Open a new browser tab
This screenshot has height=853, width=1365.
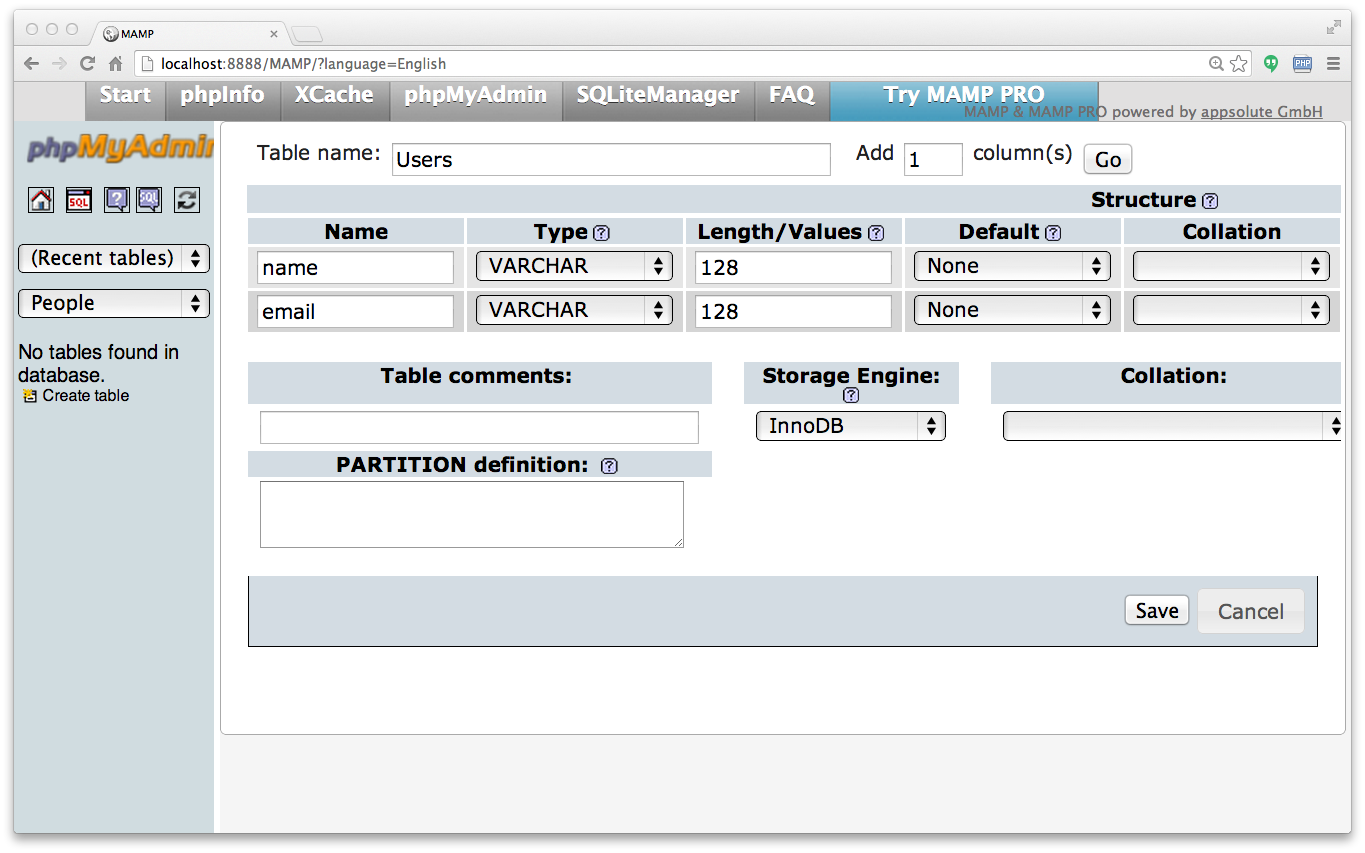[307, 35]
